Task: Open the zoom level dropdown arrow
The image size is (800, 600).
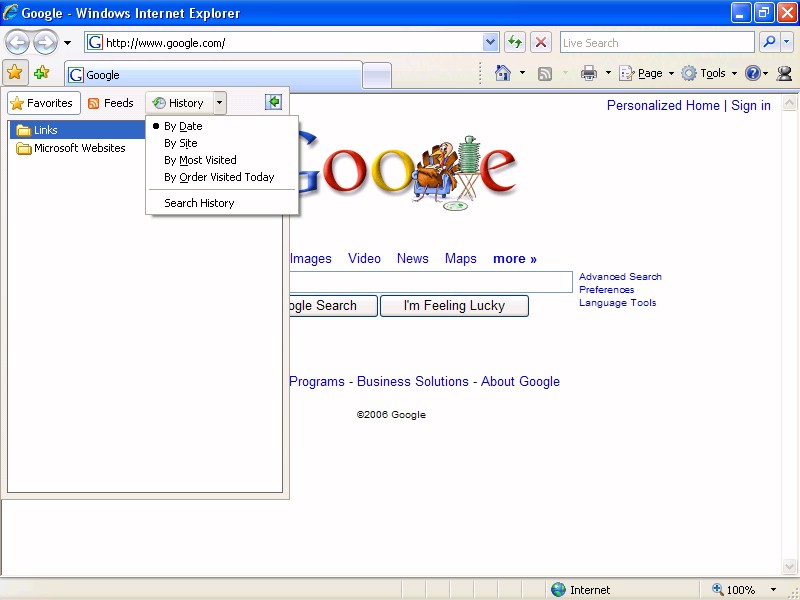Action: (773, 590)
